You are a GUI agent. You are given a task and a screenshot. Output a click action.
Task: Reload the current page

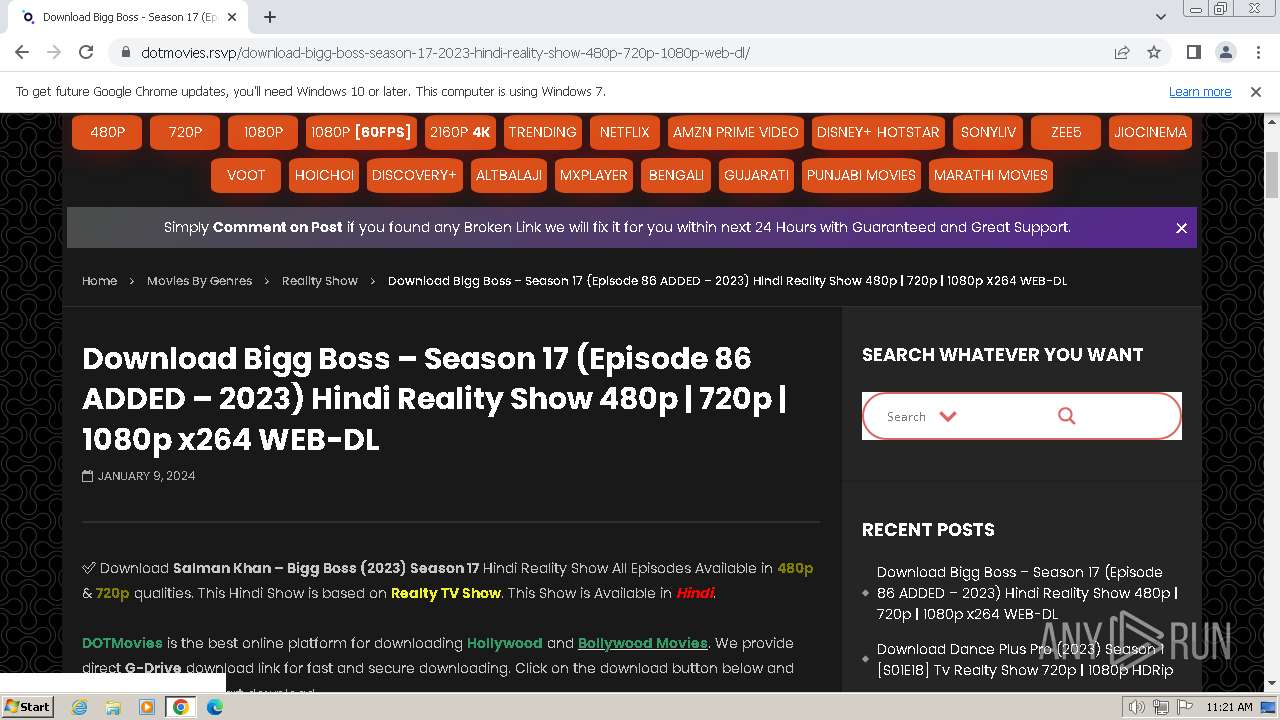click(86, 52)
